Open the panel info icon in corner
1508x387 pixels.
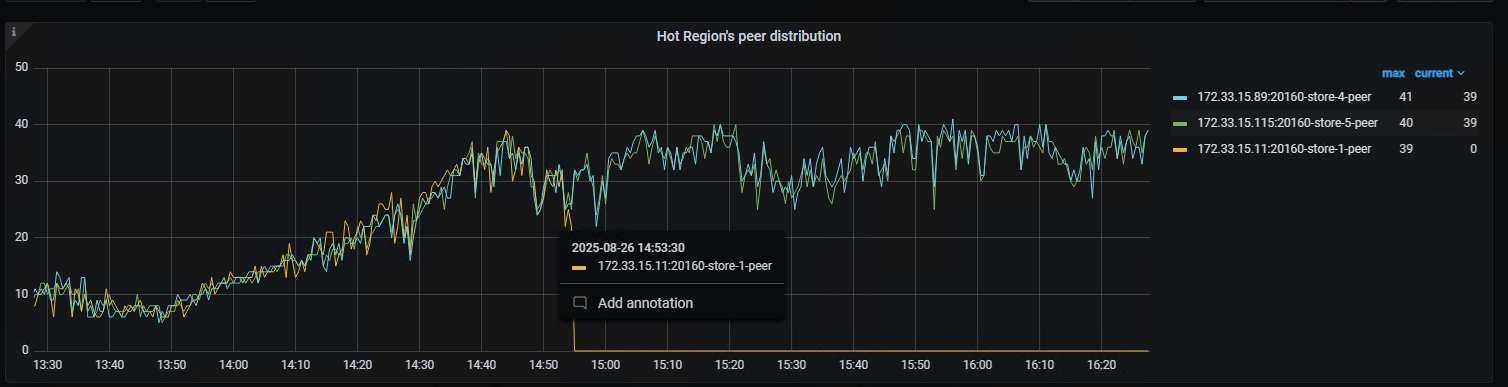13,32
